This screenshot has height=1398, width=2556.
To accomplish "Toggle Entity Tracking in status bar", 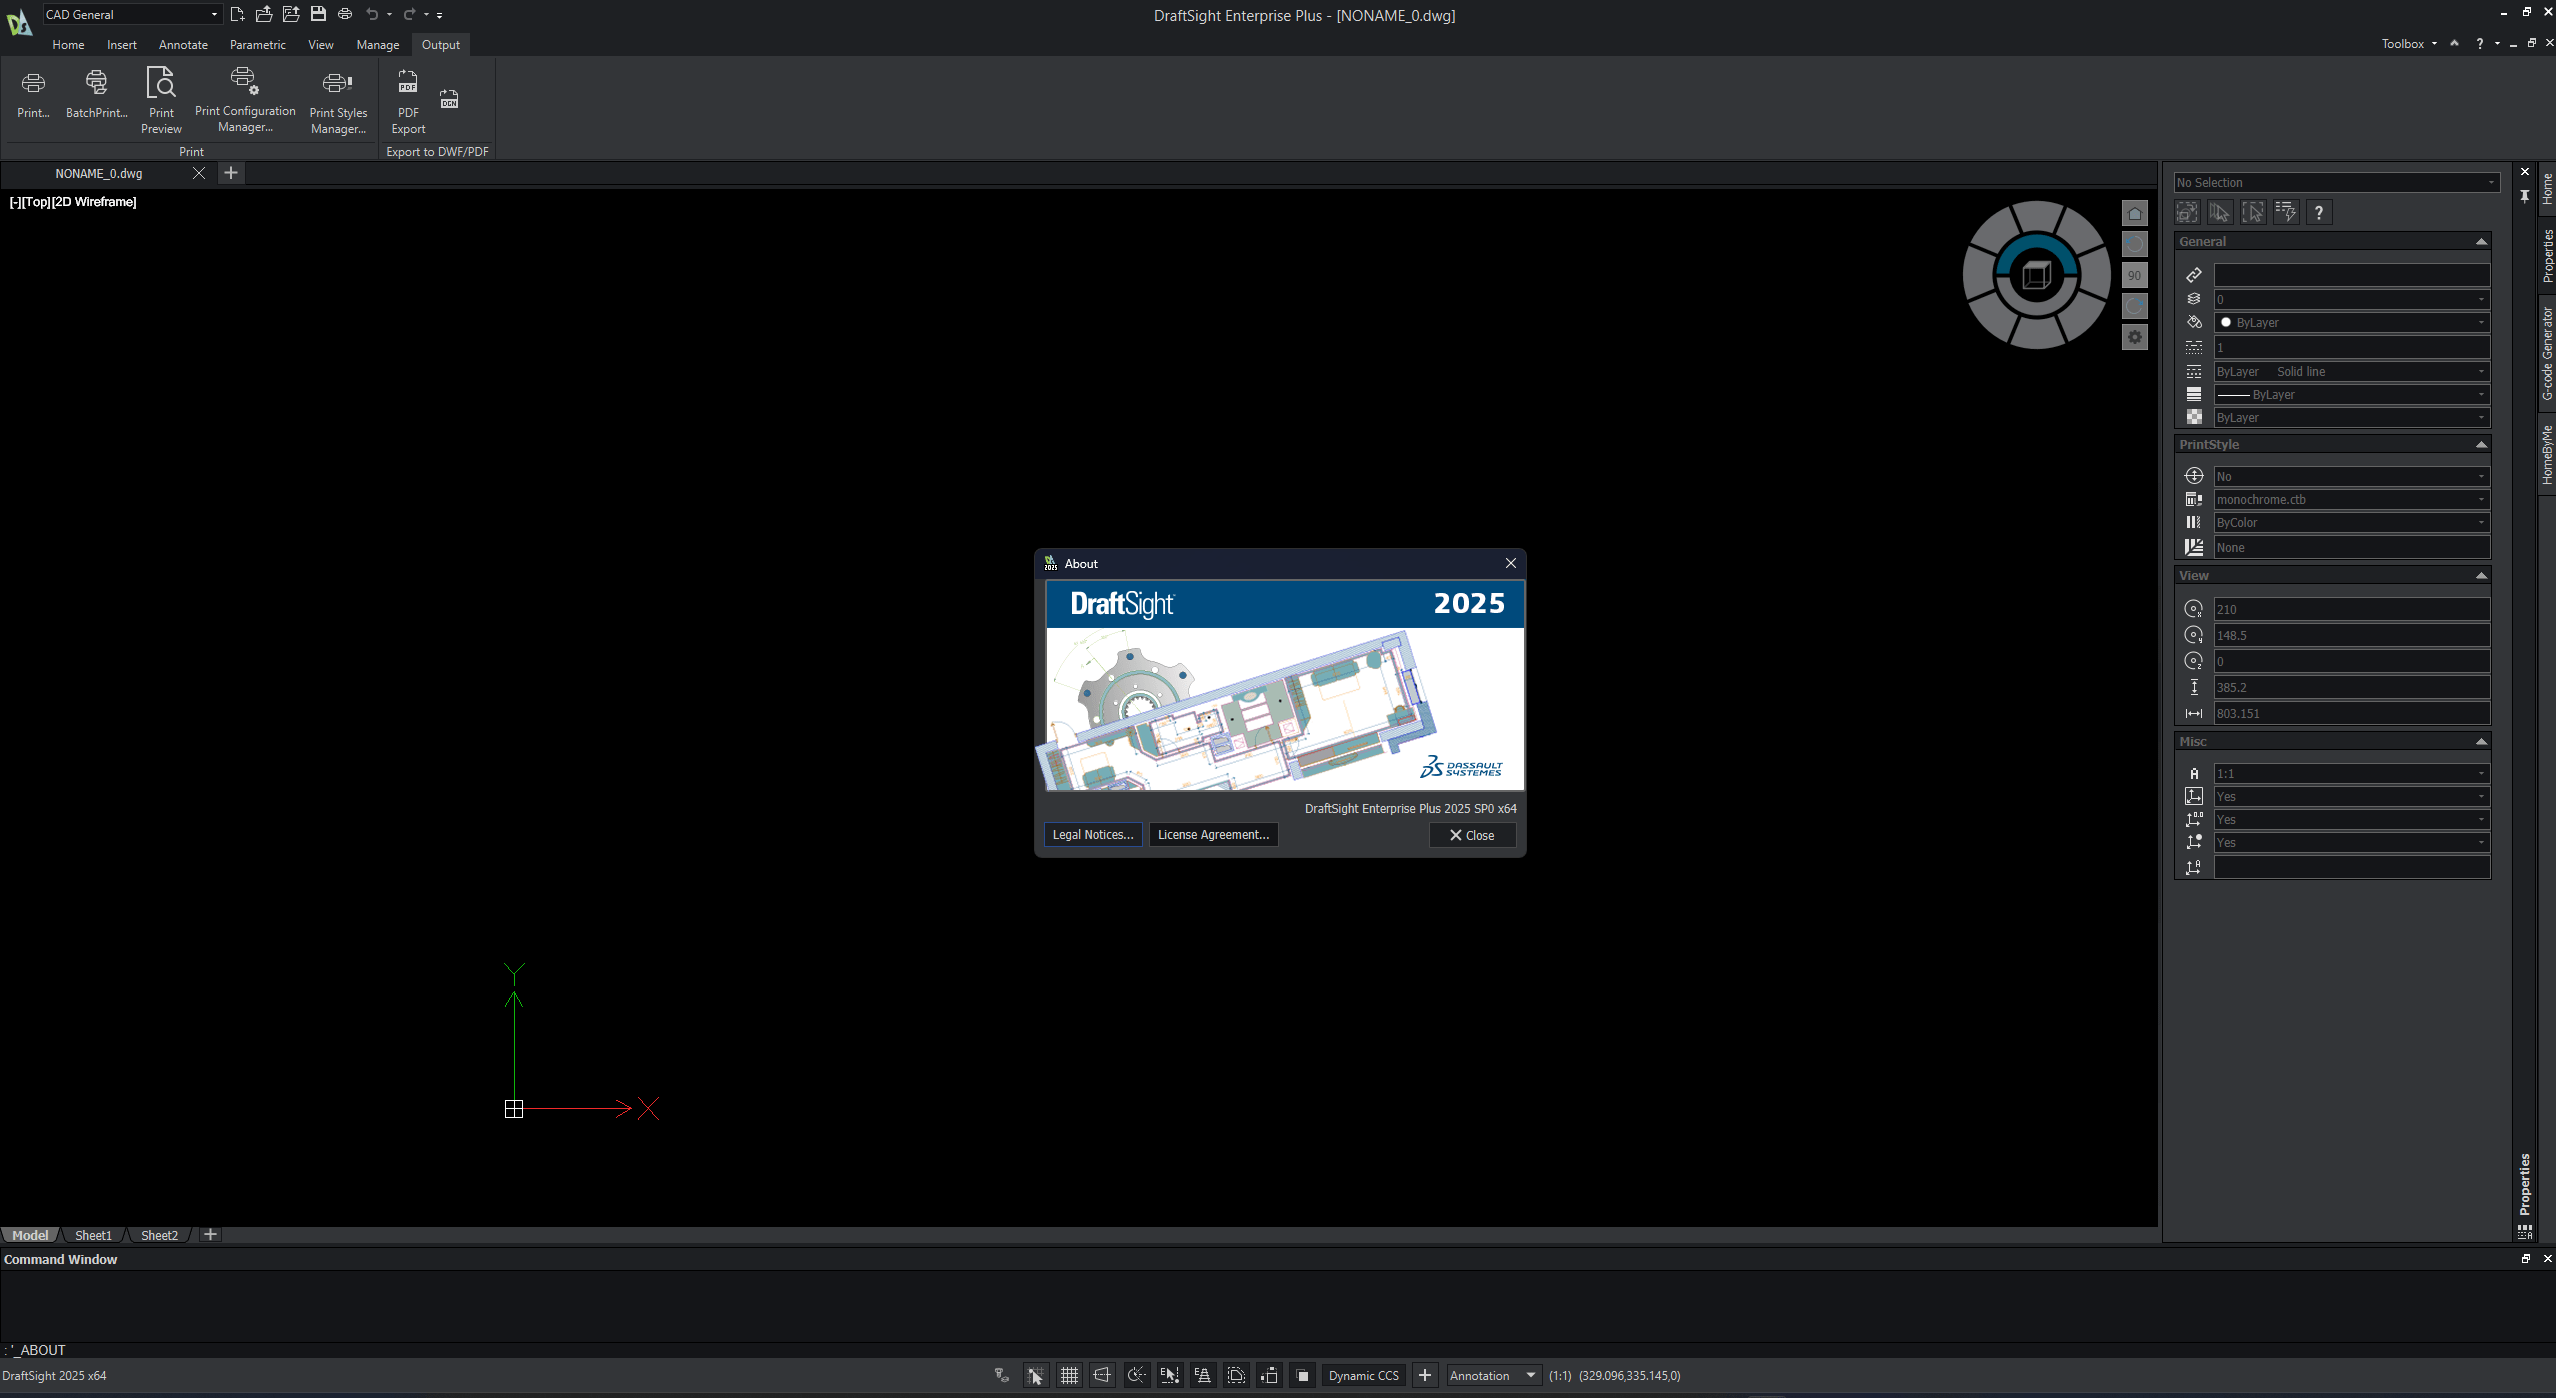I will point(1203,1375).
